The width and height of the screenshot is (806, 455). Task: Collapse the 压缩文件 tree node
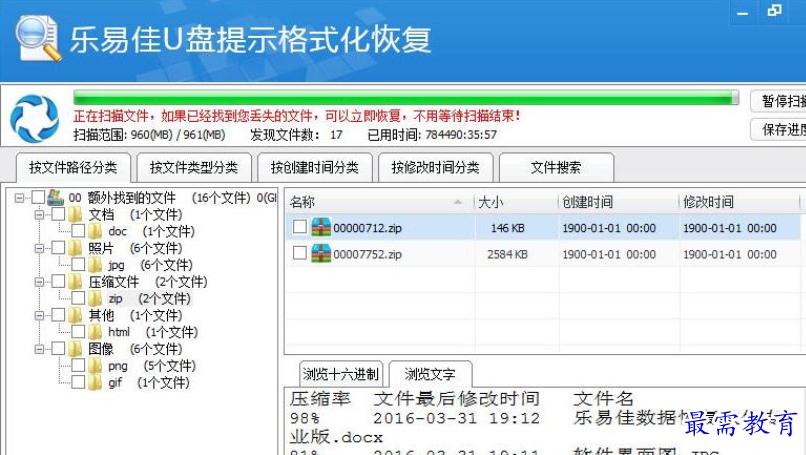(x=40, y=282)
